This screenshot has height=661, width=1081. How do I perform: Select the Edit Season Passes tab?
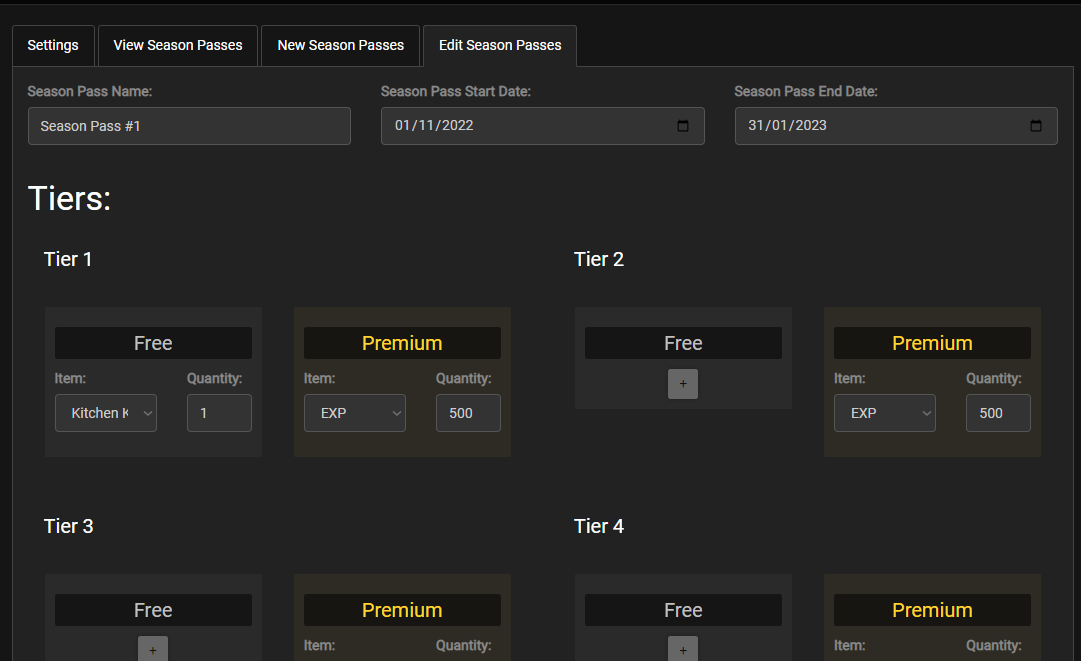click(x=500, y=46)
